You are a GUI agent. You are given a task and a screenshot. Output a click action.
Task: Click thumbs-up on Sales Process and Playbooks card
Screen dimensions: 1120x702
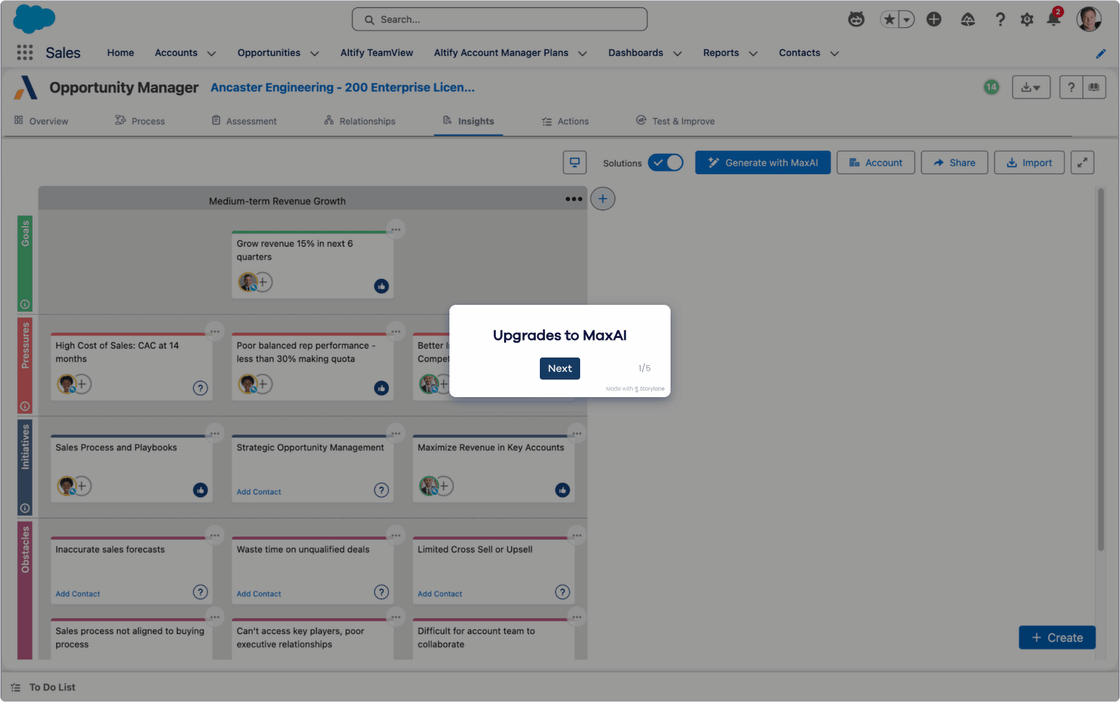click(200, 490)
